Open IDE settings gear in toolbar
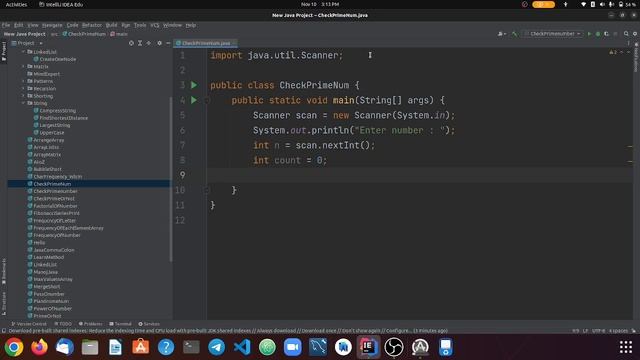 point(635,34)
